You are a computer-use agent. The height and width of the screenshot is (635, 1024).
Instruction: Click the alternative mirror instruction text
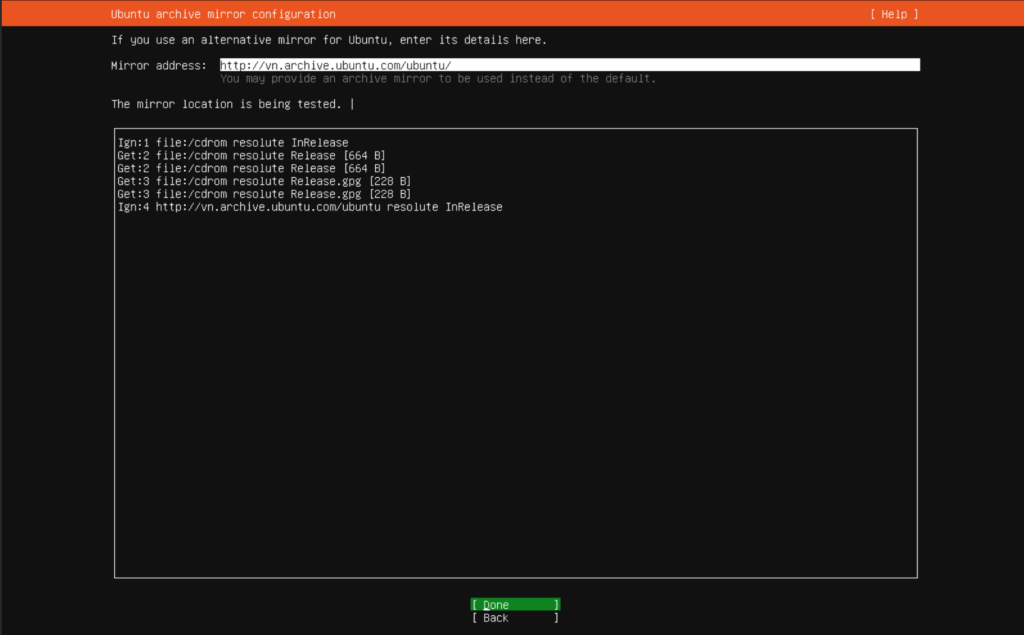(x=328, y=40)
